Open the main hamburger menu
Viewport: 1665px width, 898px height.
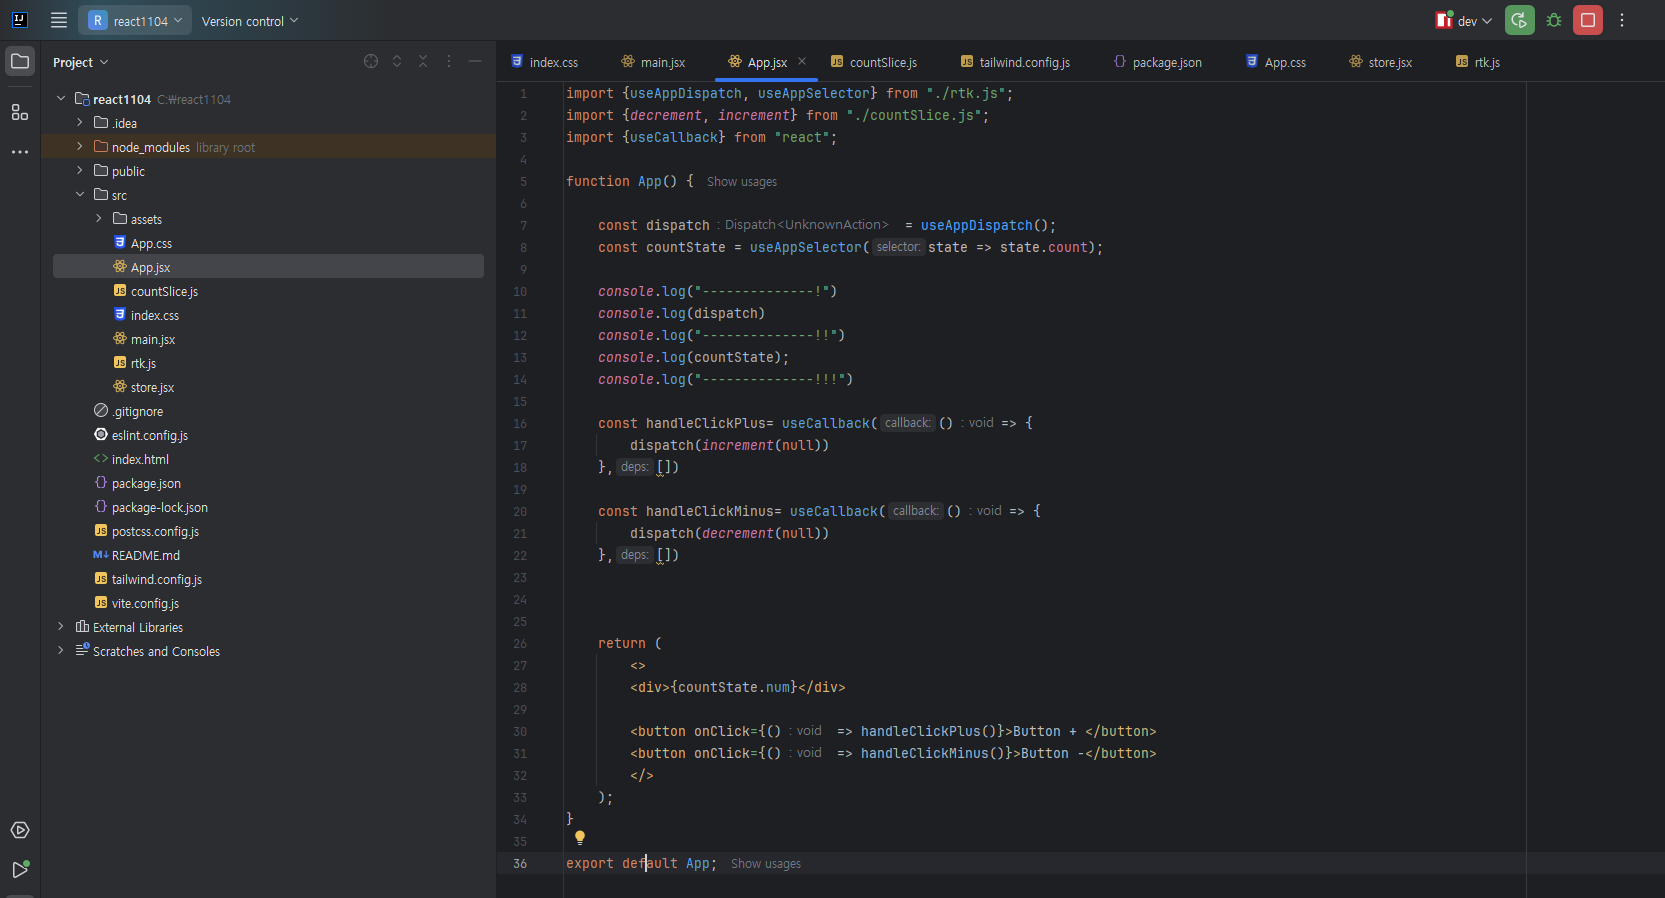(59, 20)
